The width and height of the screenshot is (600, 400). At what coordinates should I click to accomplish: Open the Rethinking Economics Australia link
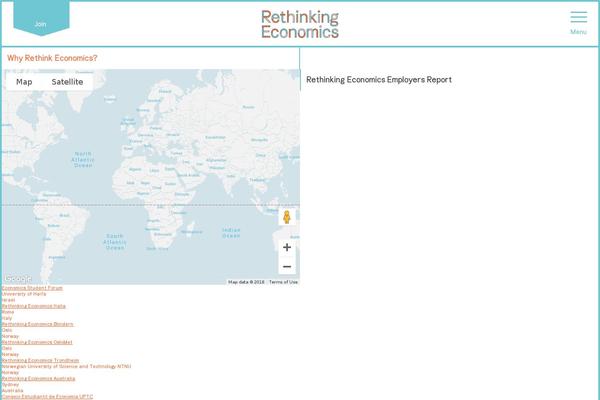pyautogui.click(x=39, y=378)
